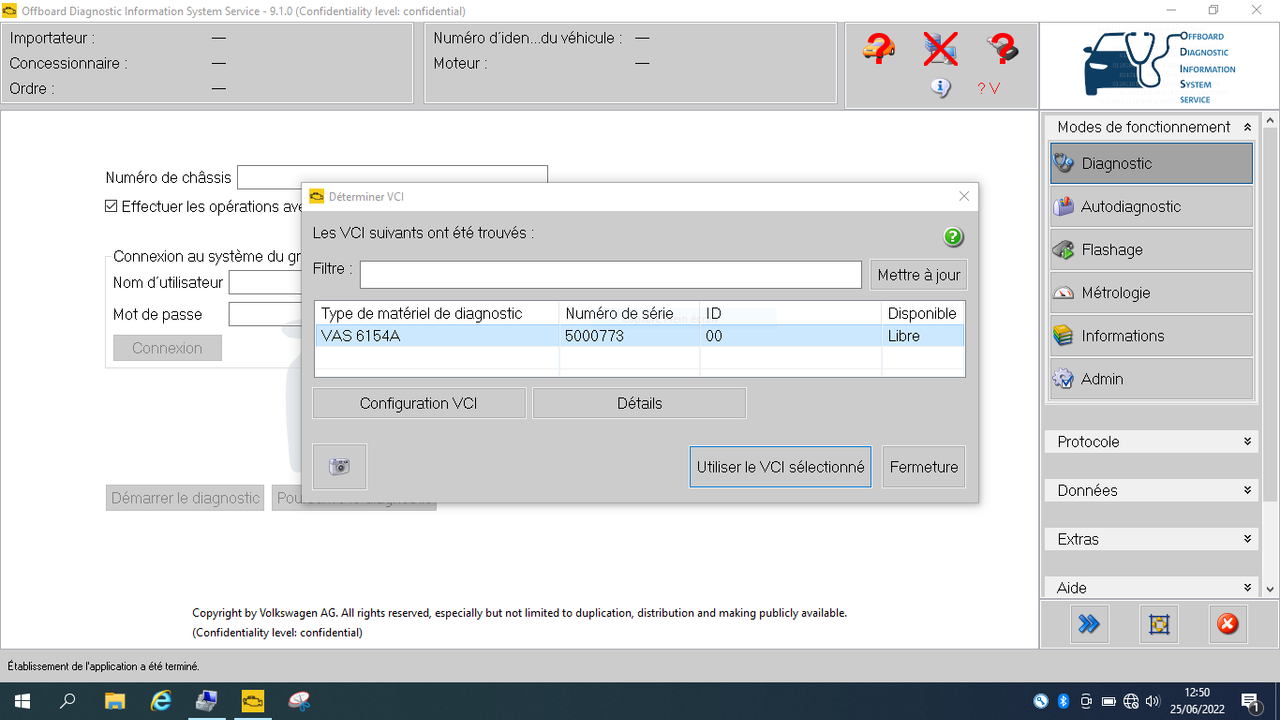Open Windows search from taskbar
Image resolution: width=1280 pixels, height=720 pixels.
pos(67,701)
